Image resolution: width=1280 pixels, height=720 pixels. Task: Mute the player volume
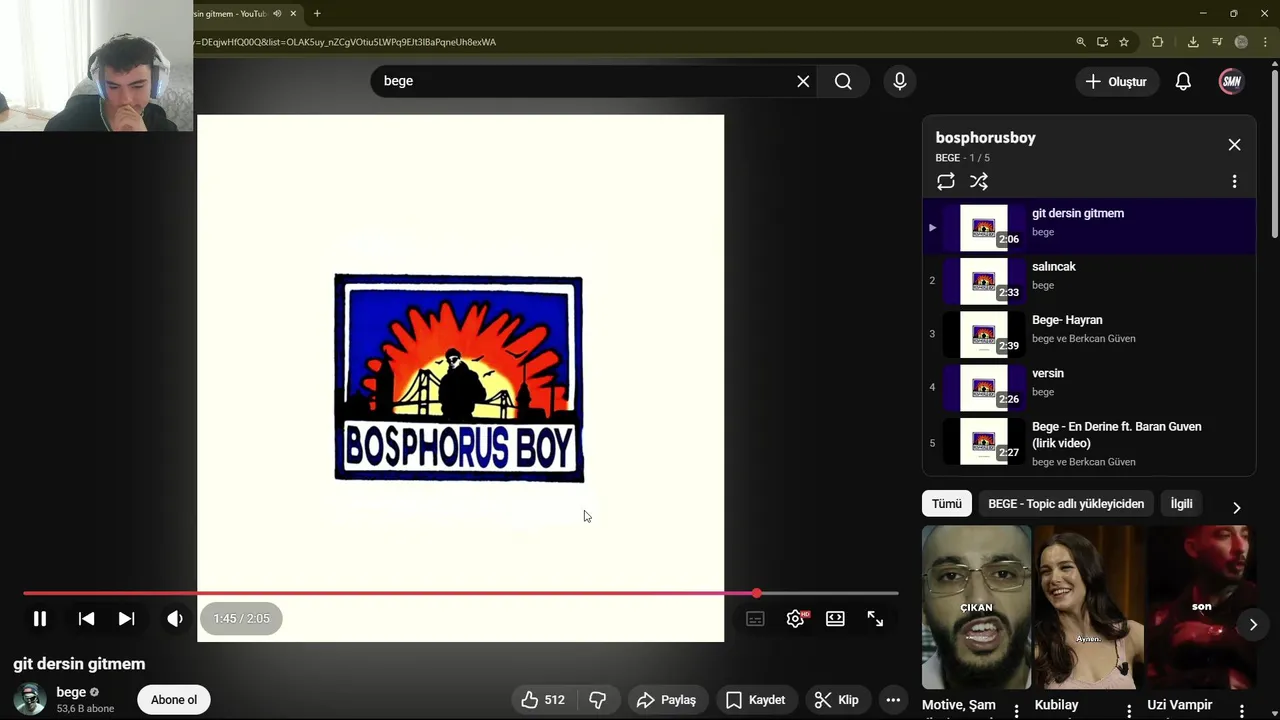point(175,619)
